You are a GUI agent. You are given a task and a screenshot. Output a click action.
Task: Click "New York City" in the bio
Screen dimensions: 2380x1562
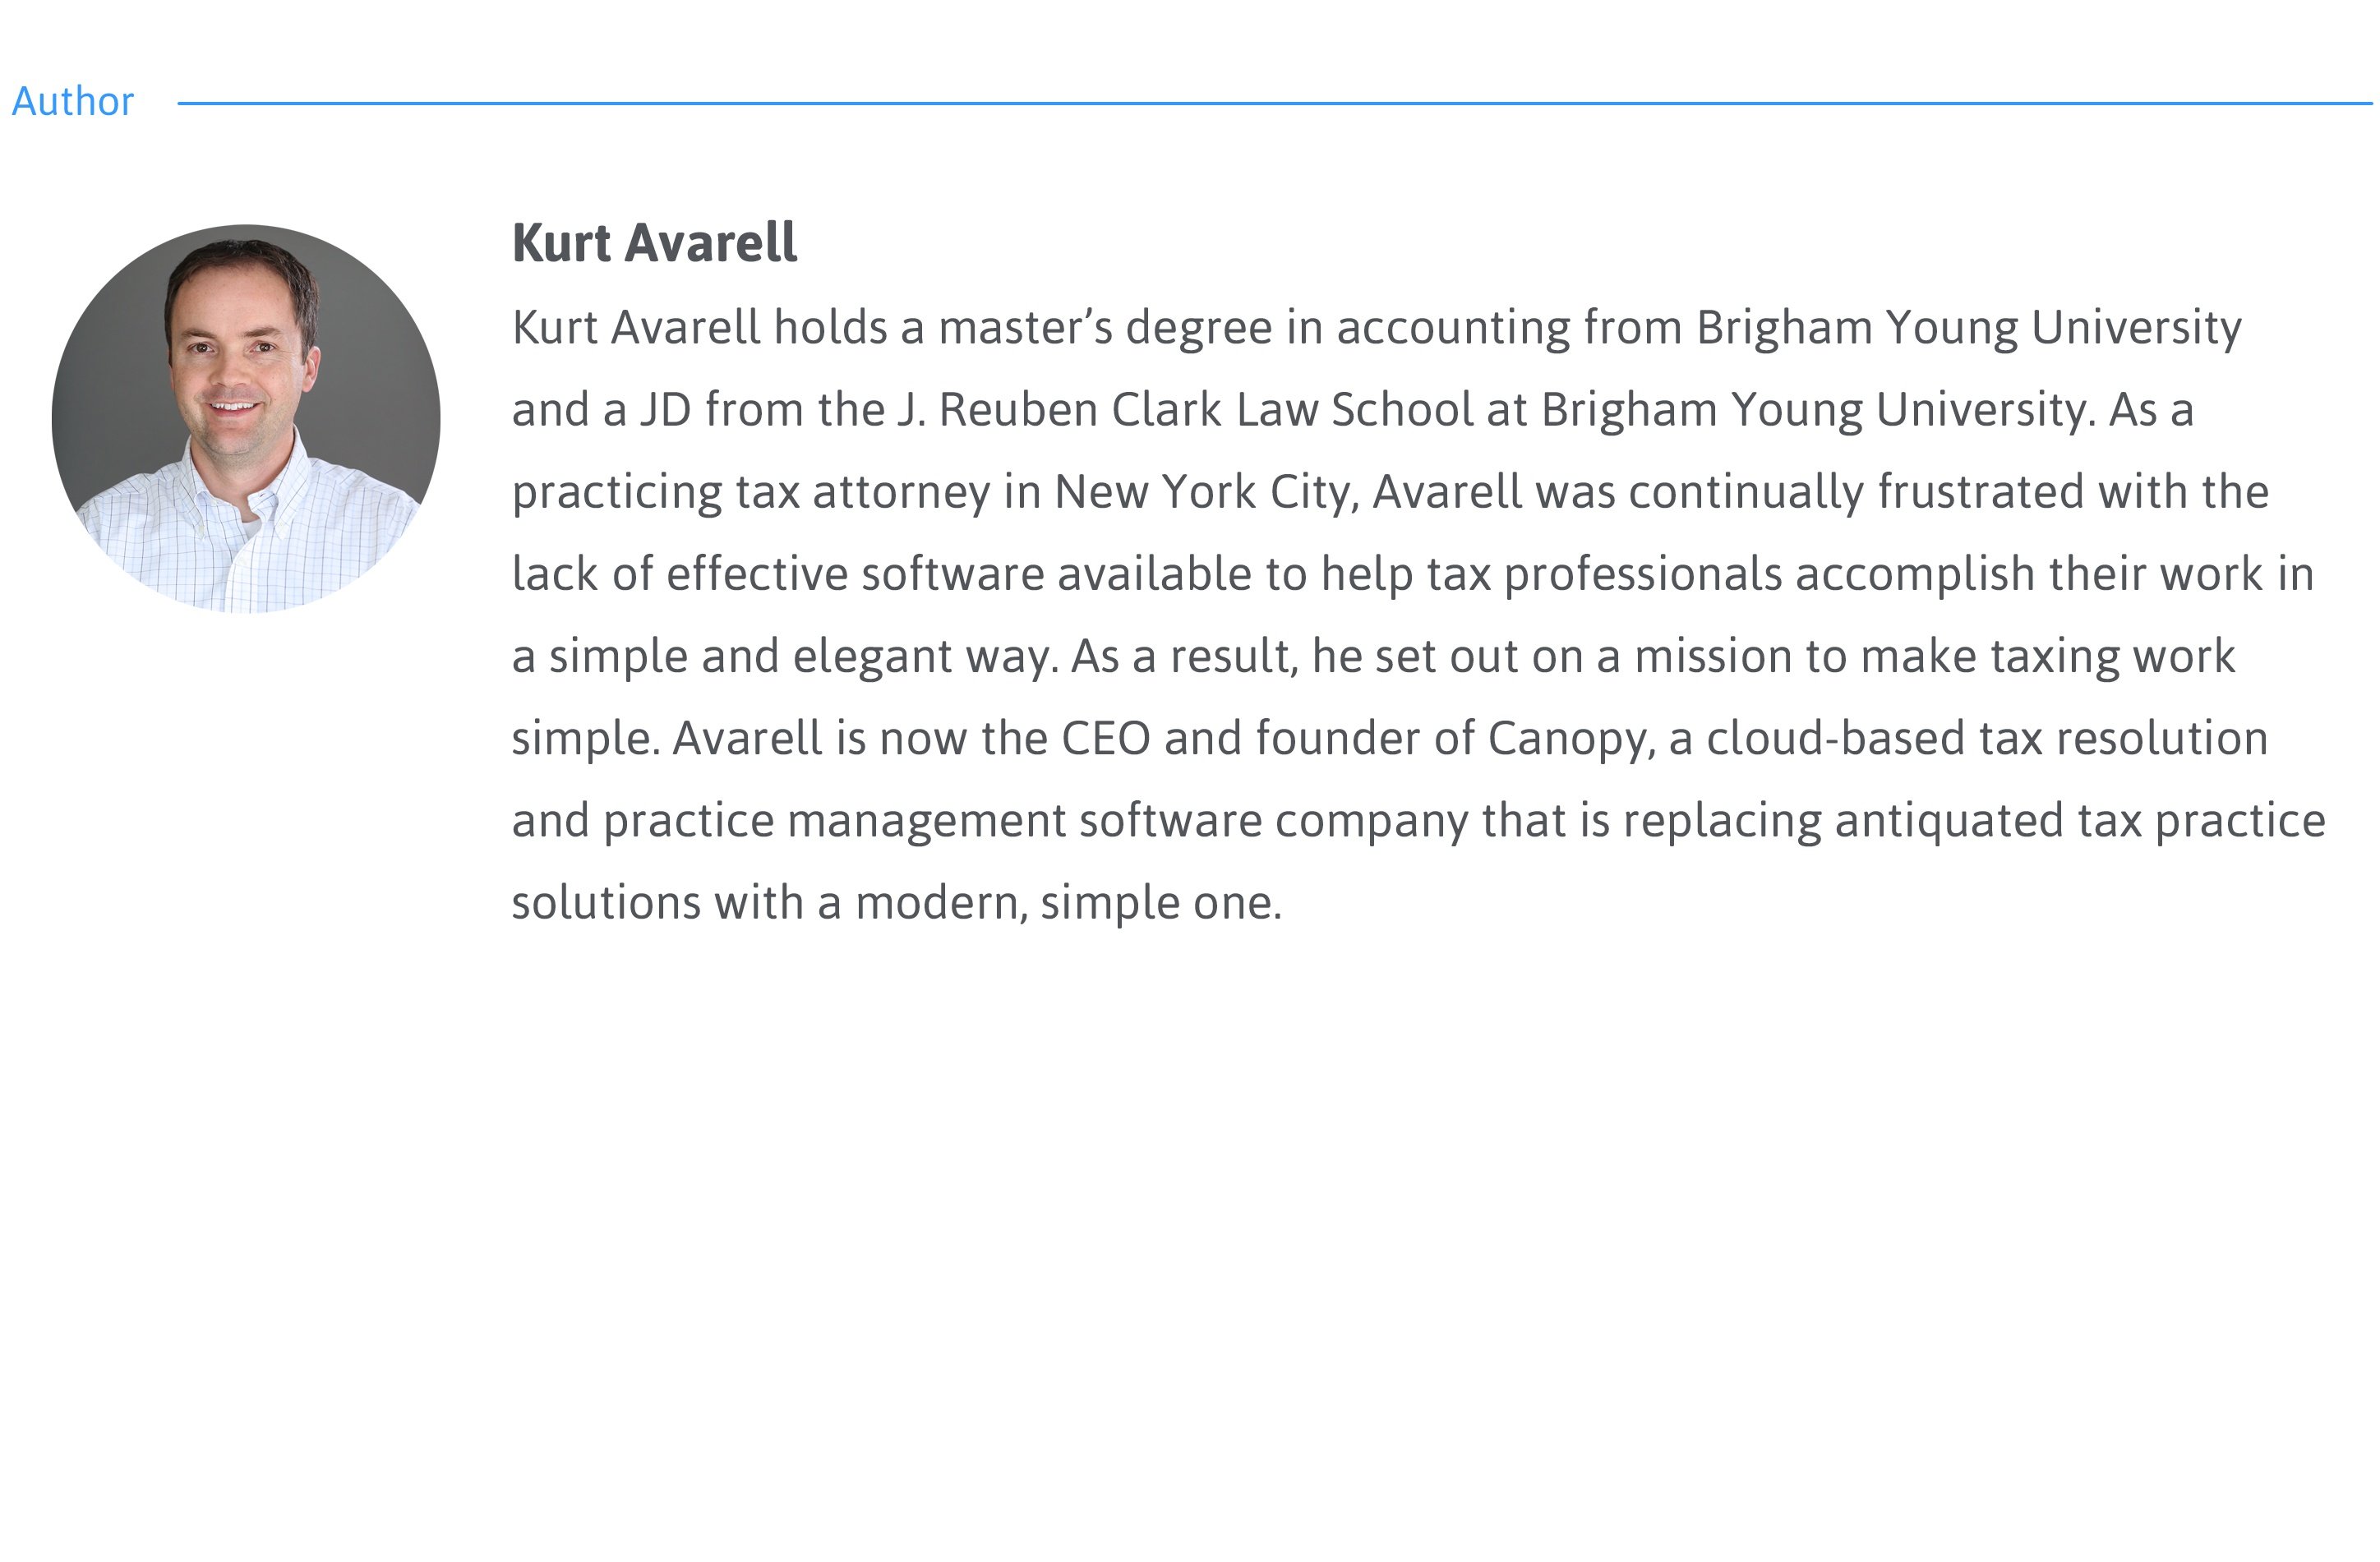(1205, 492)
